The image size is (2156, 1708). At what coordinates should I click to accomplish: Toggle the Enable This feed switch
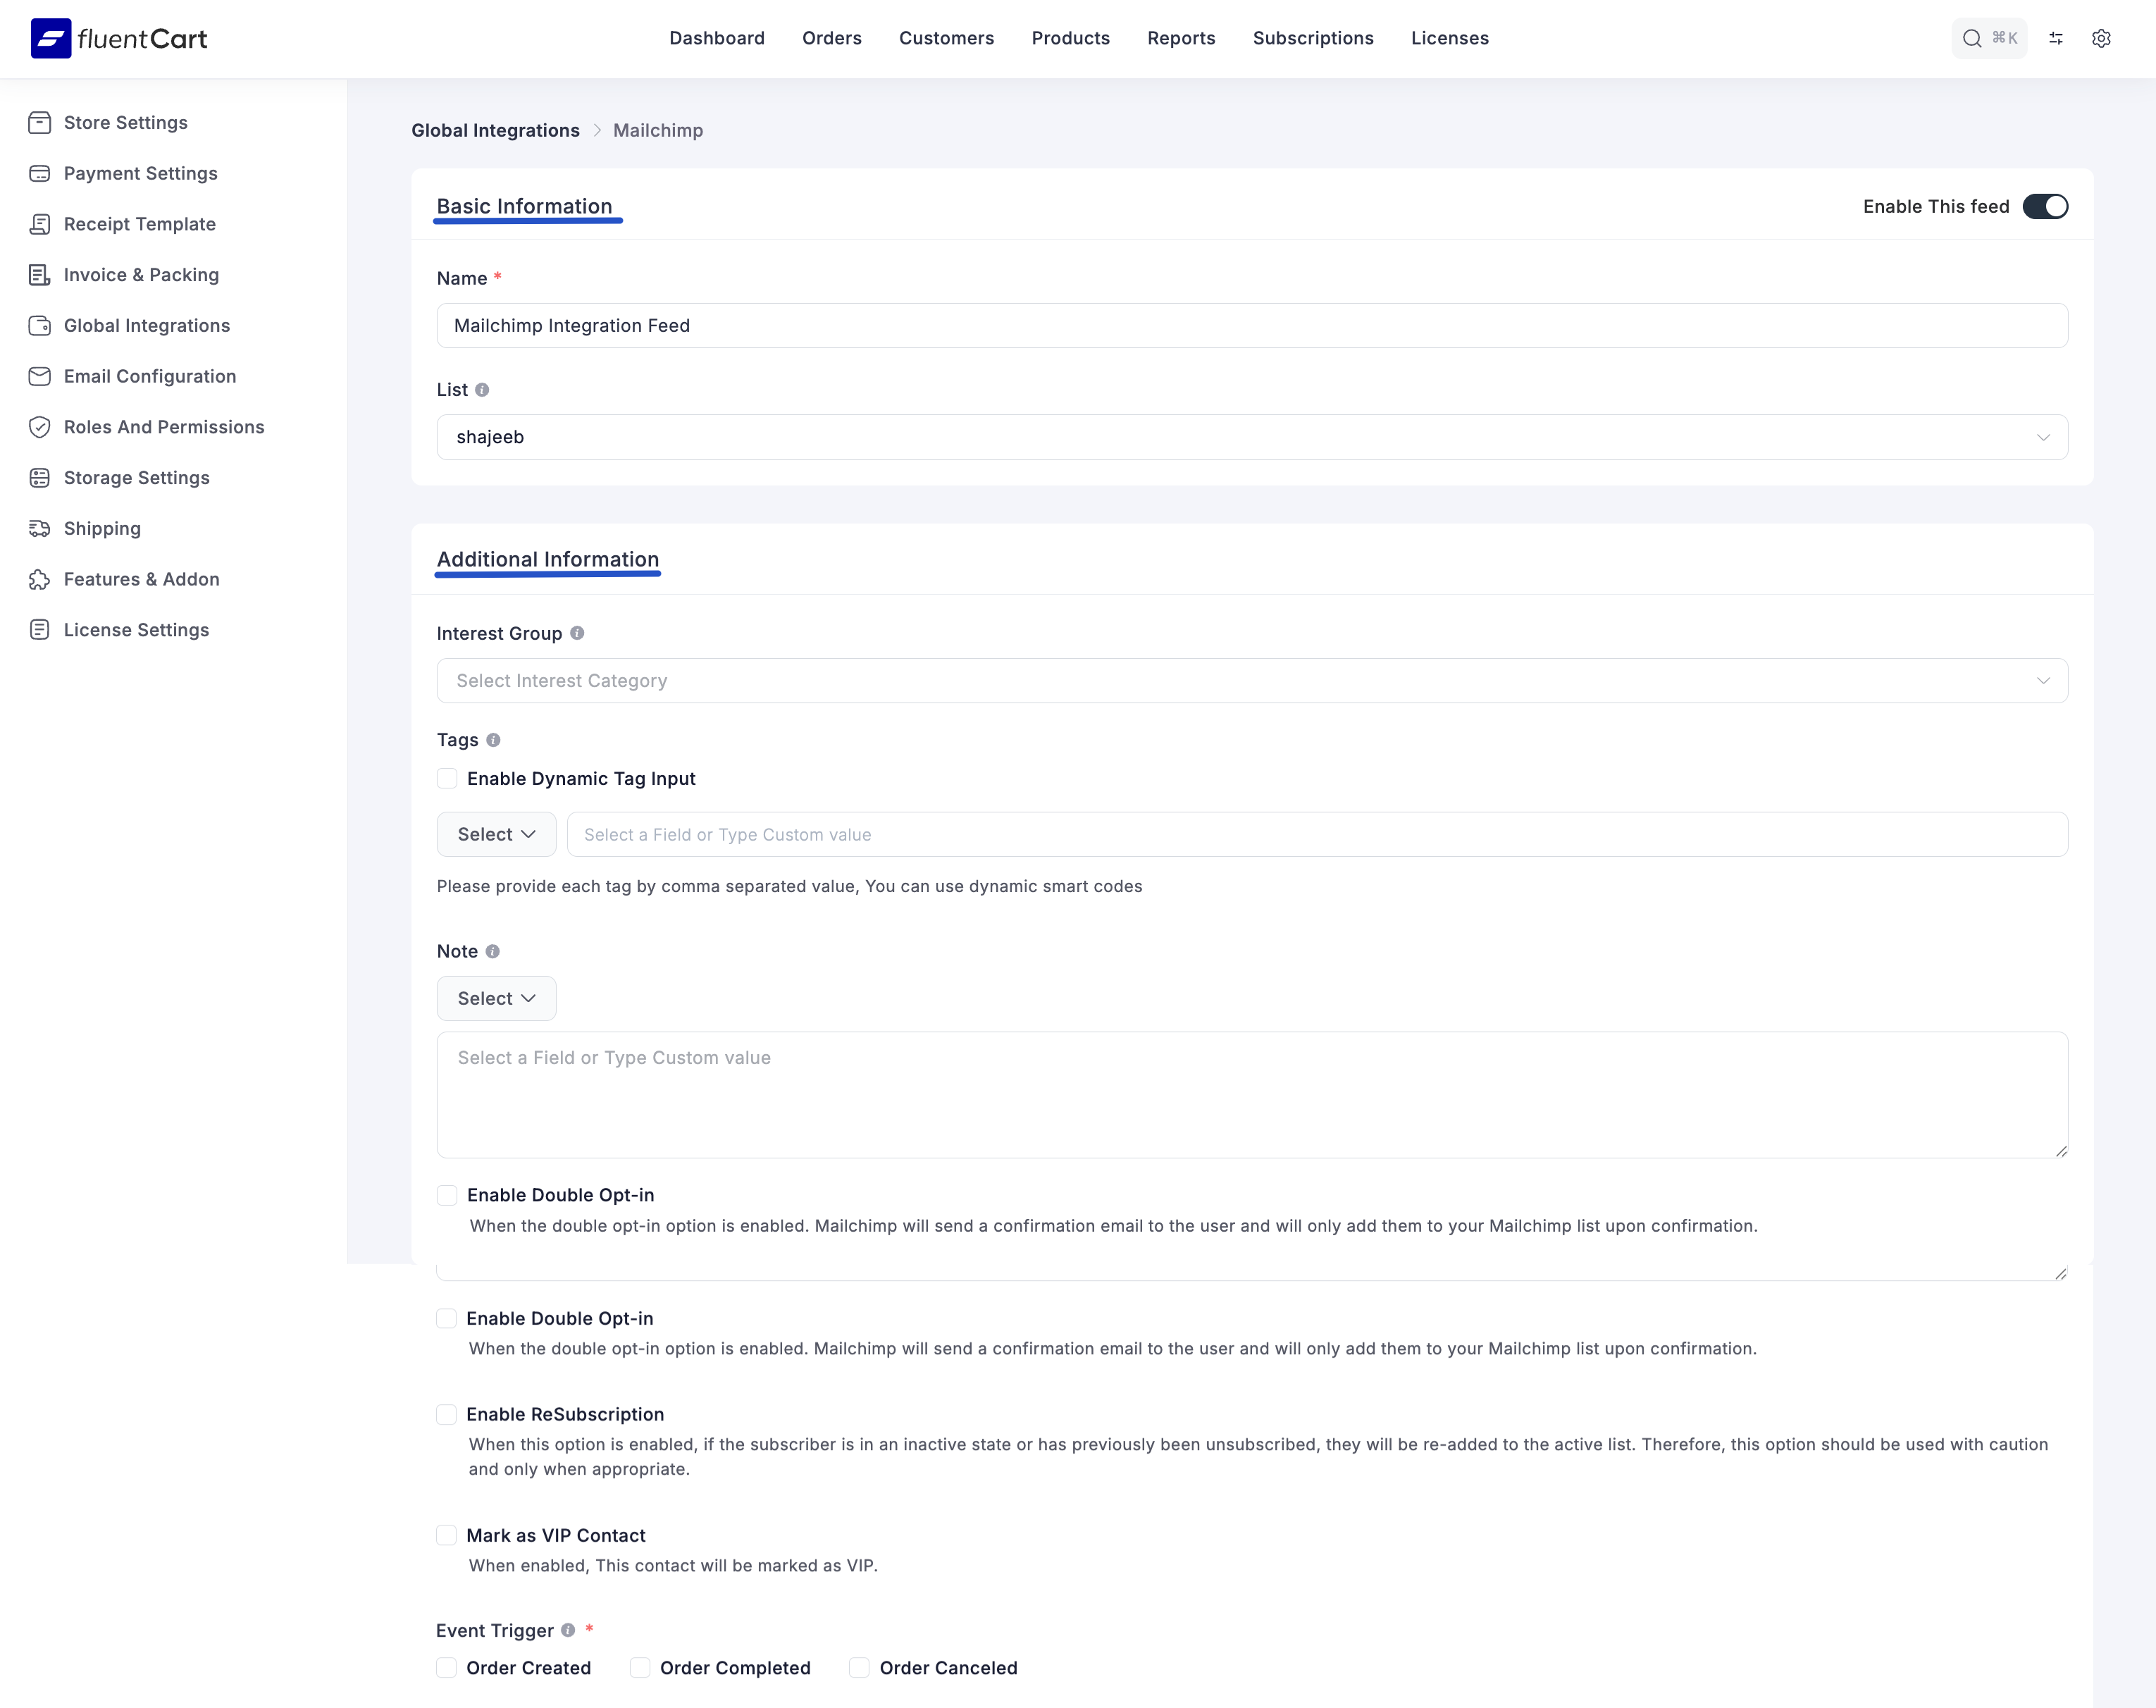(x=2044, y=206)
